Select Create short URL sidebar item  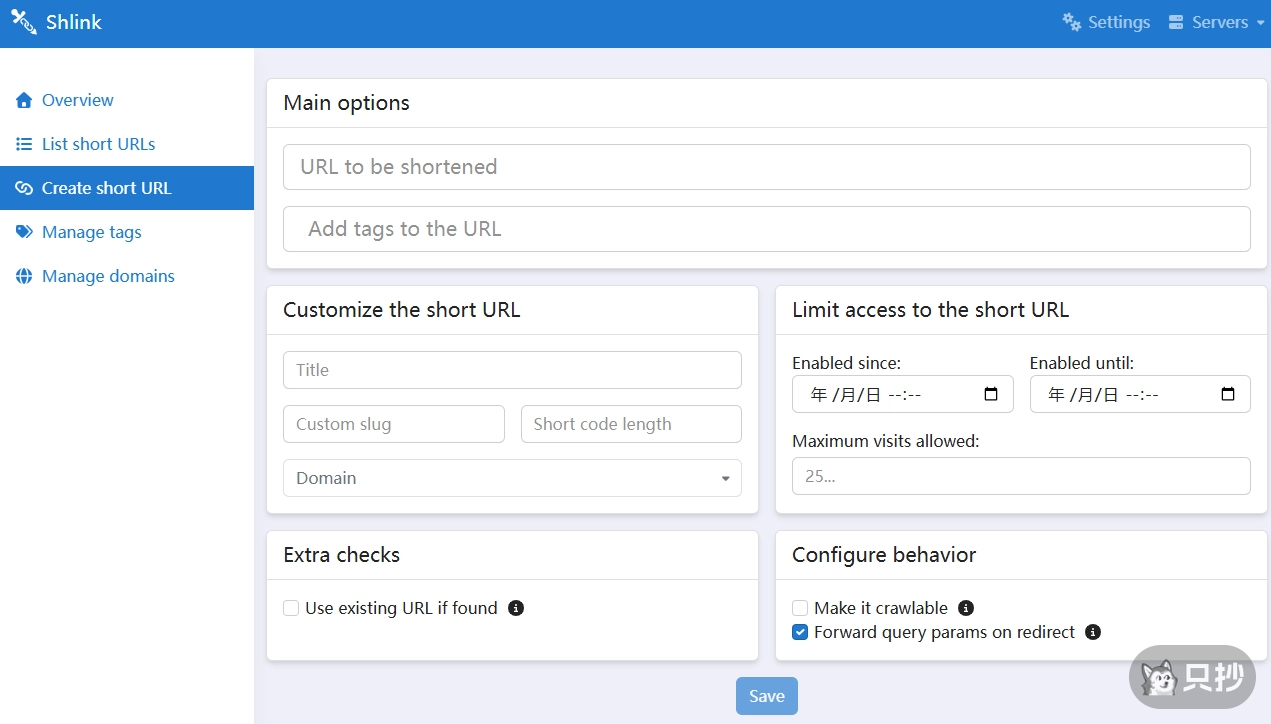106,188
